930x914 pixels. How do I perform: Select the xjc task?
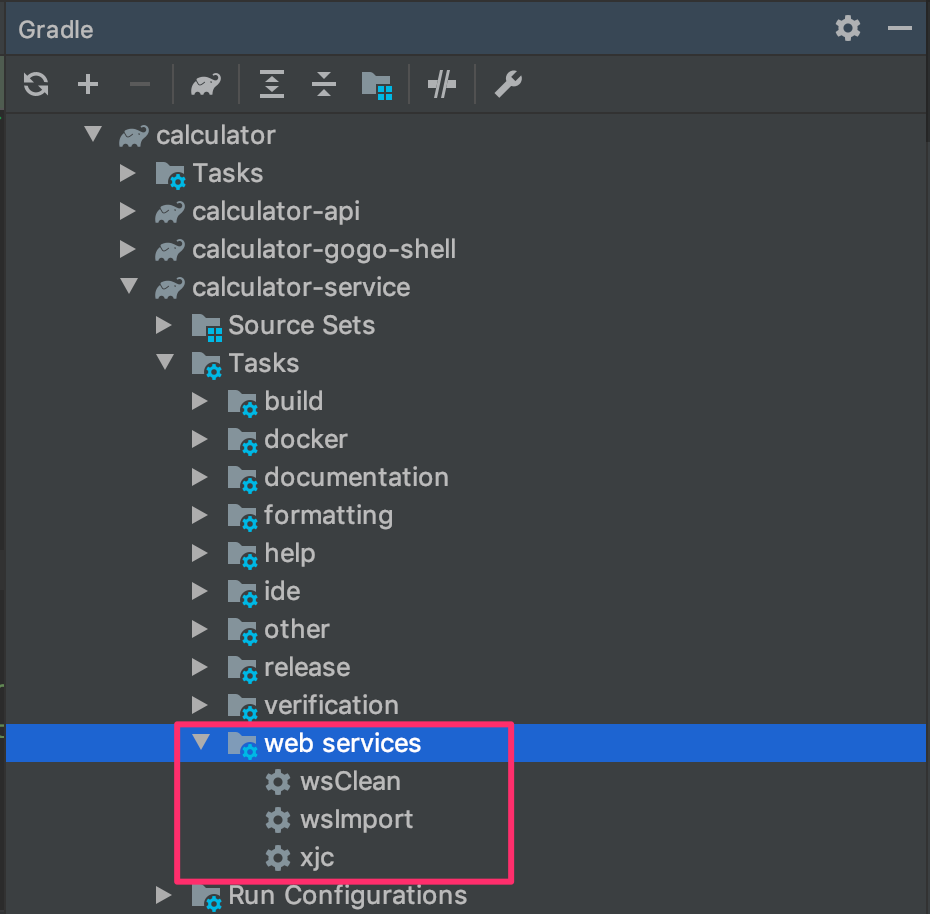pyautogui.click(x=300, y=858)
